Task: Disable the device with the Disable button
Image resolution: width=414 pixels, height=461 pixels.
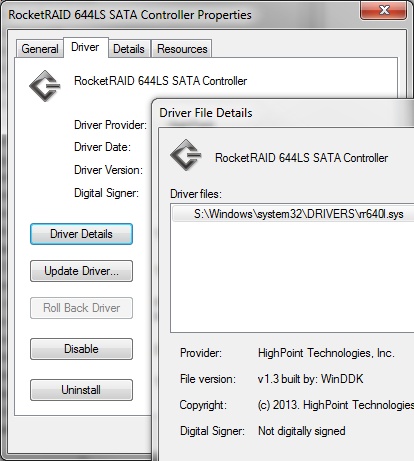Action: click(81, 349)
